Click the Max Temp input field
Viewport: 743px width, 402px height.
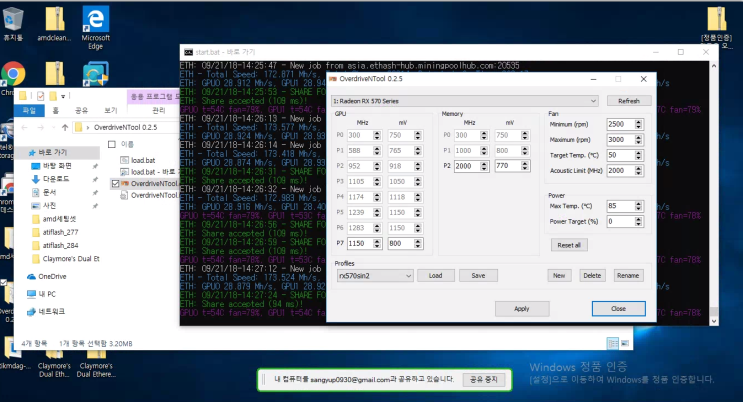coord(621,206)
